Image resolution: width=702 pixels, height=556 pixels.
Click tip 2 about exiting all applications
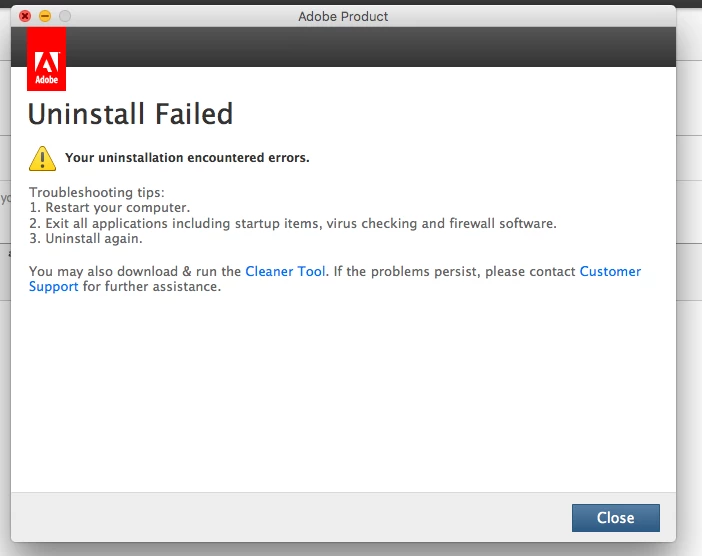293,223
